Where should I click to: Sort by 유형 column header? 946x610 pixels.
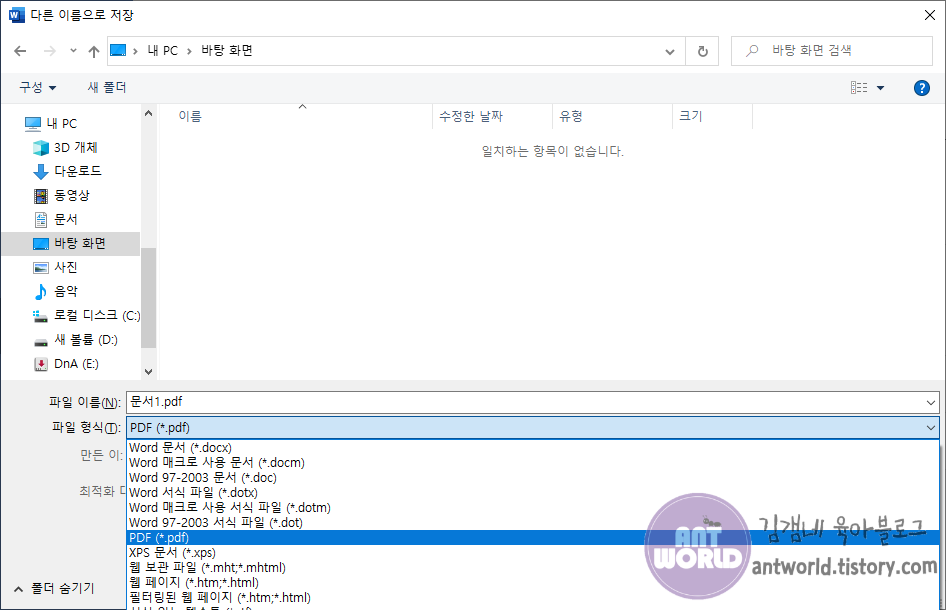coord(612,116)
